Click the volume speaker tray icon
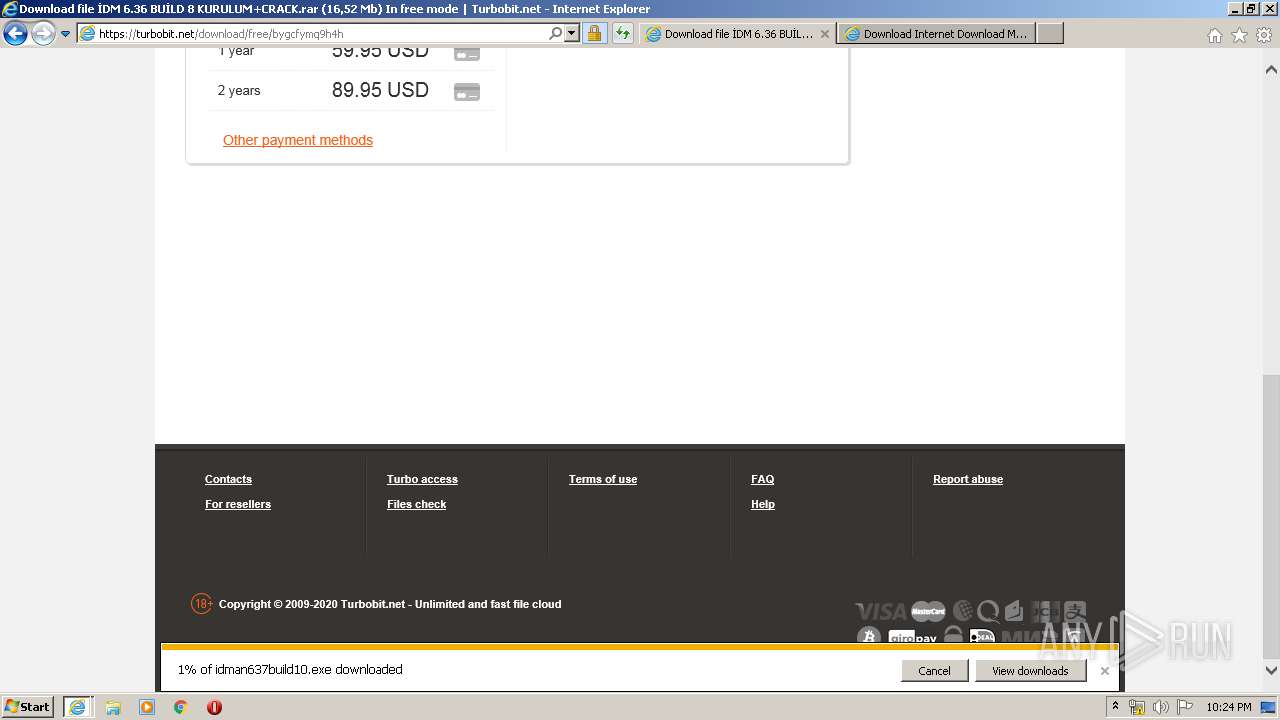Viewport: 1280px width, 720px height. 1160,707
